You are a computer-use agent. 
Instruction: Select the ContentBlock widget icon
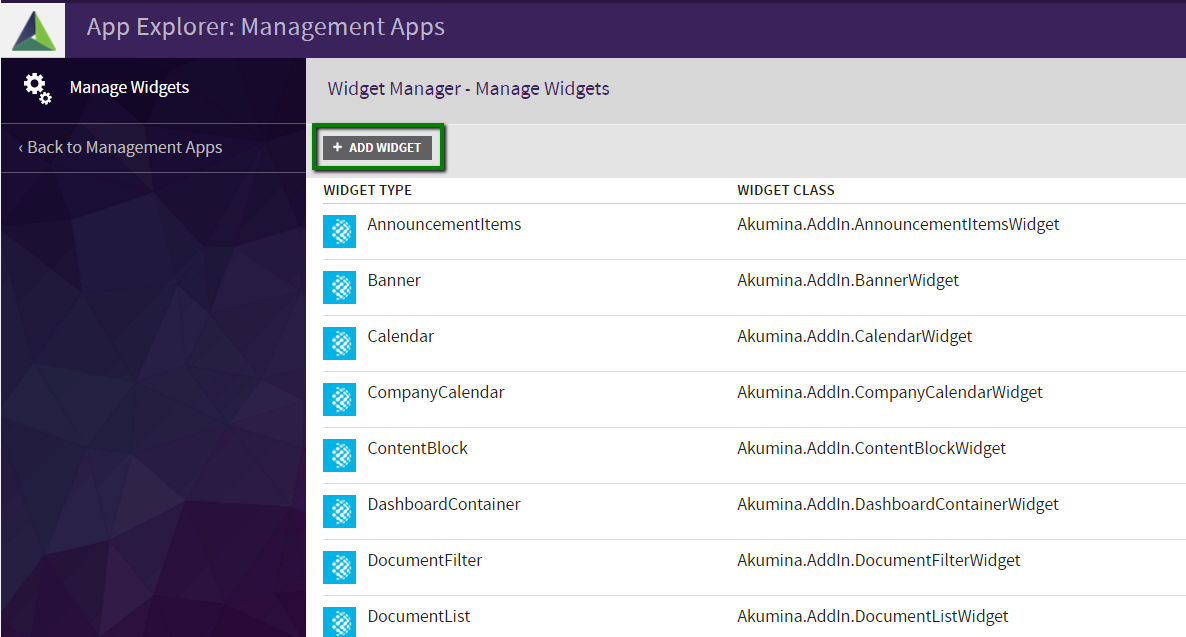[340, 456]
